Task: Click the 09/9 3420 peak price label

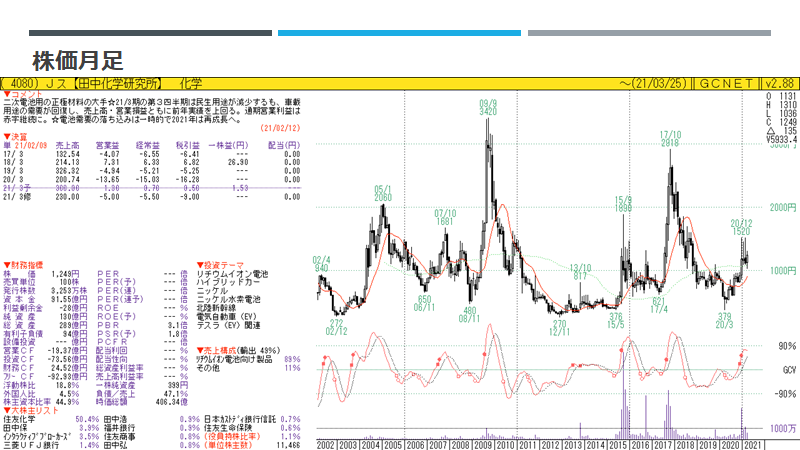Action: (x=488, y=108)
